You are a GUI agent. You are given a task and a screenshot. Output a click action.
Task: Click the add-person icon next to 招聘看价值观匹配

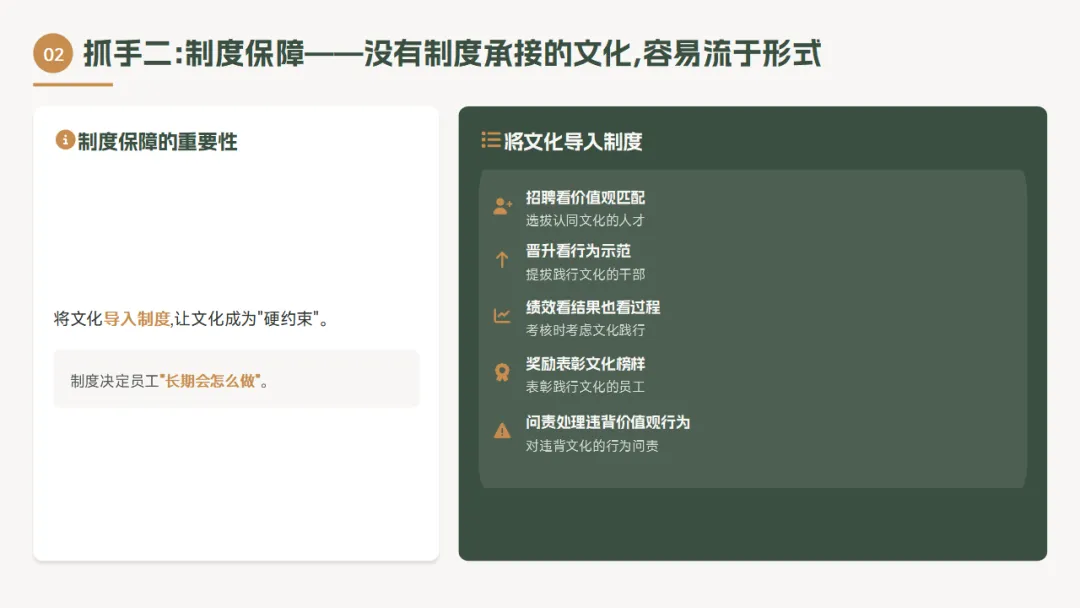pyautogui.click(x=502, y=206)
